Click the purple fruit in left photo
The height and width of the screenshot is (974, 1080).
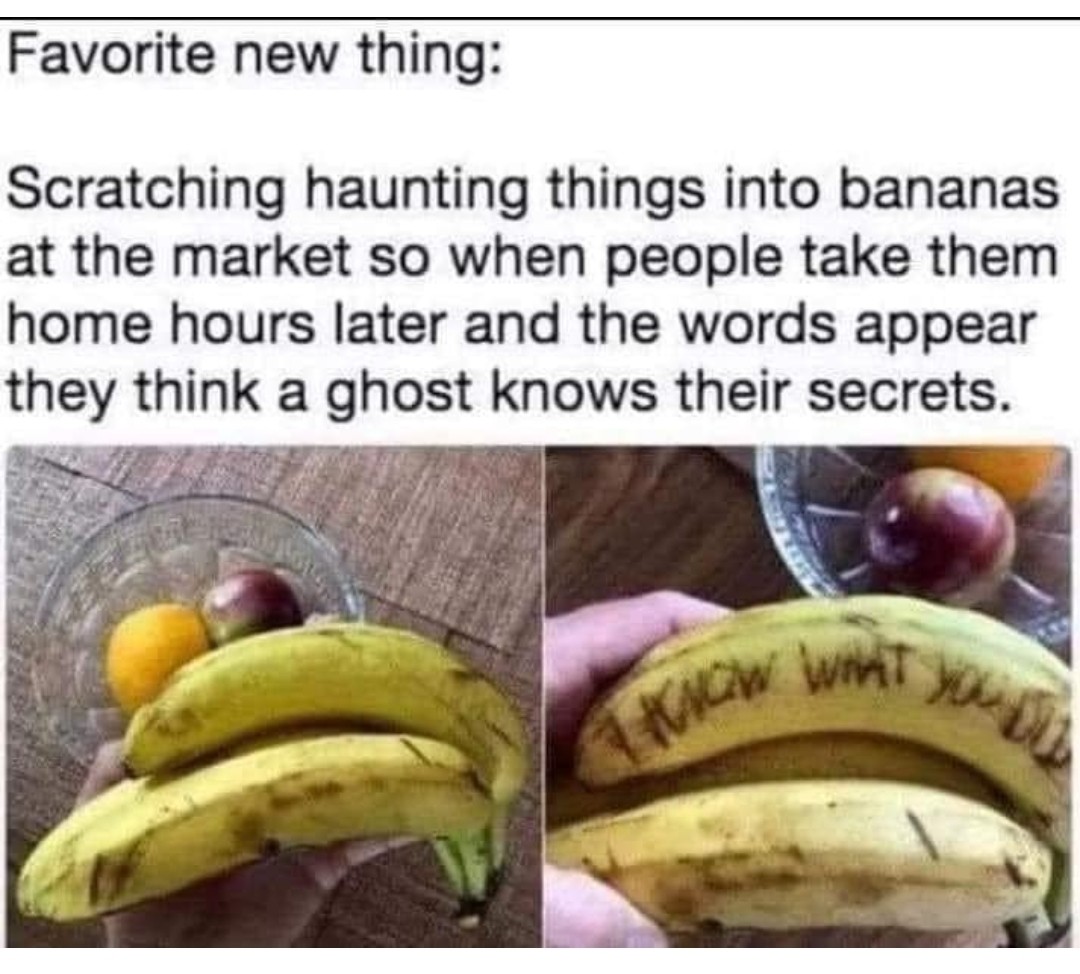[x=251, y=604]
